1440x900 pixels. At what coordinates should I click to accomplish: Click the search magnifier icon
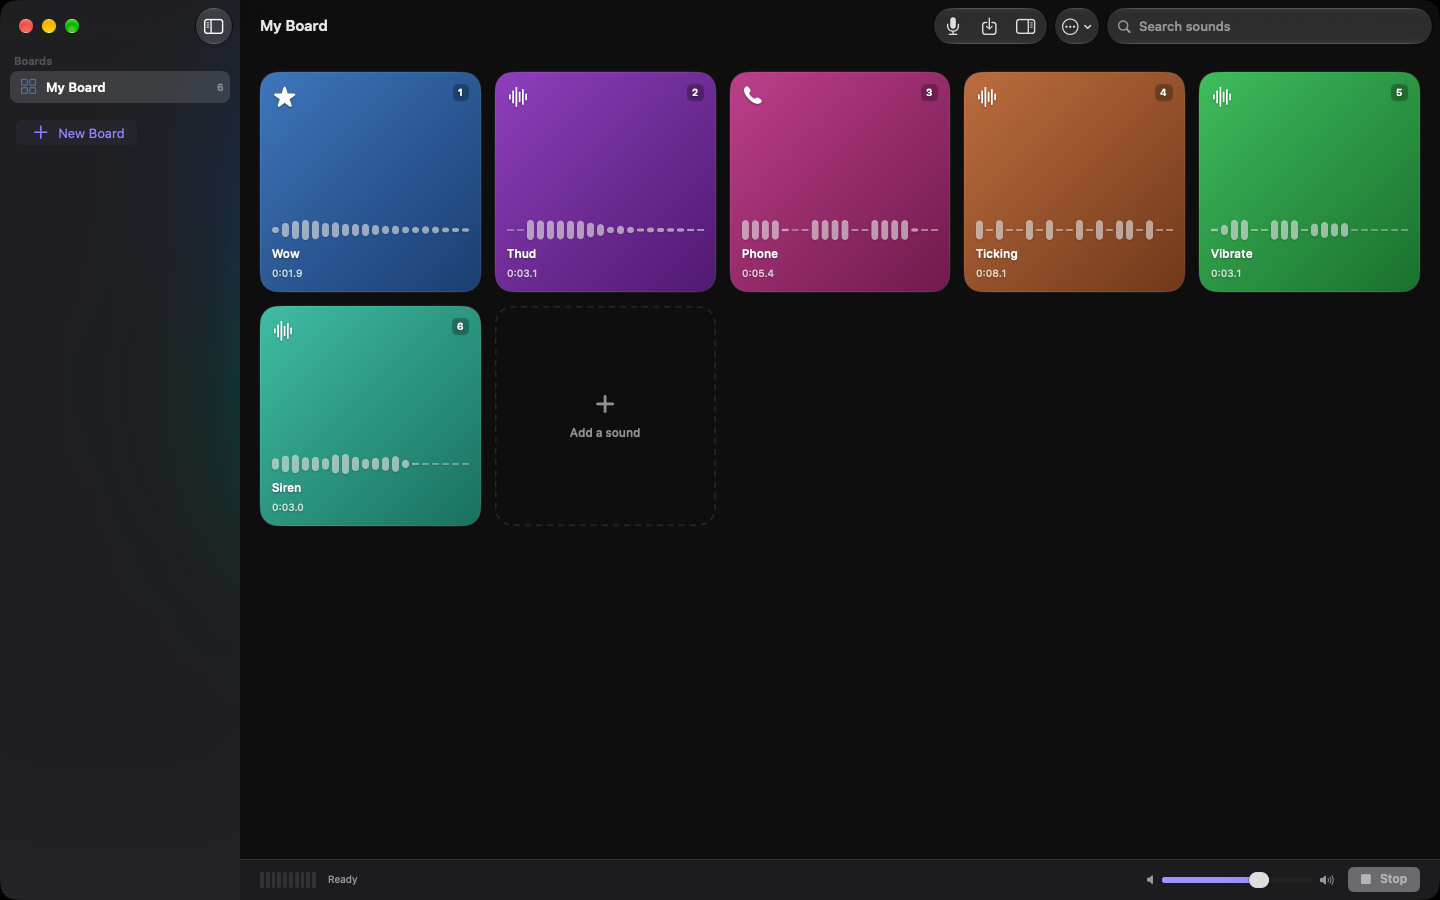pyautogui.click(x=1124, y=27)
